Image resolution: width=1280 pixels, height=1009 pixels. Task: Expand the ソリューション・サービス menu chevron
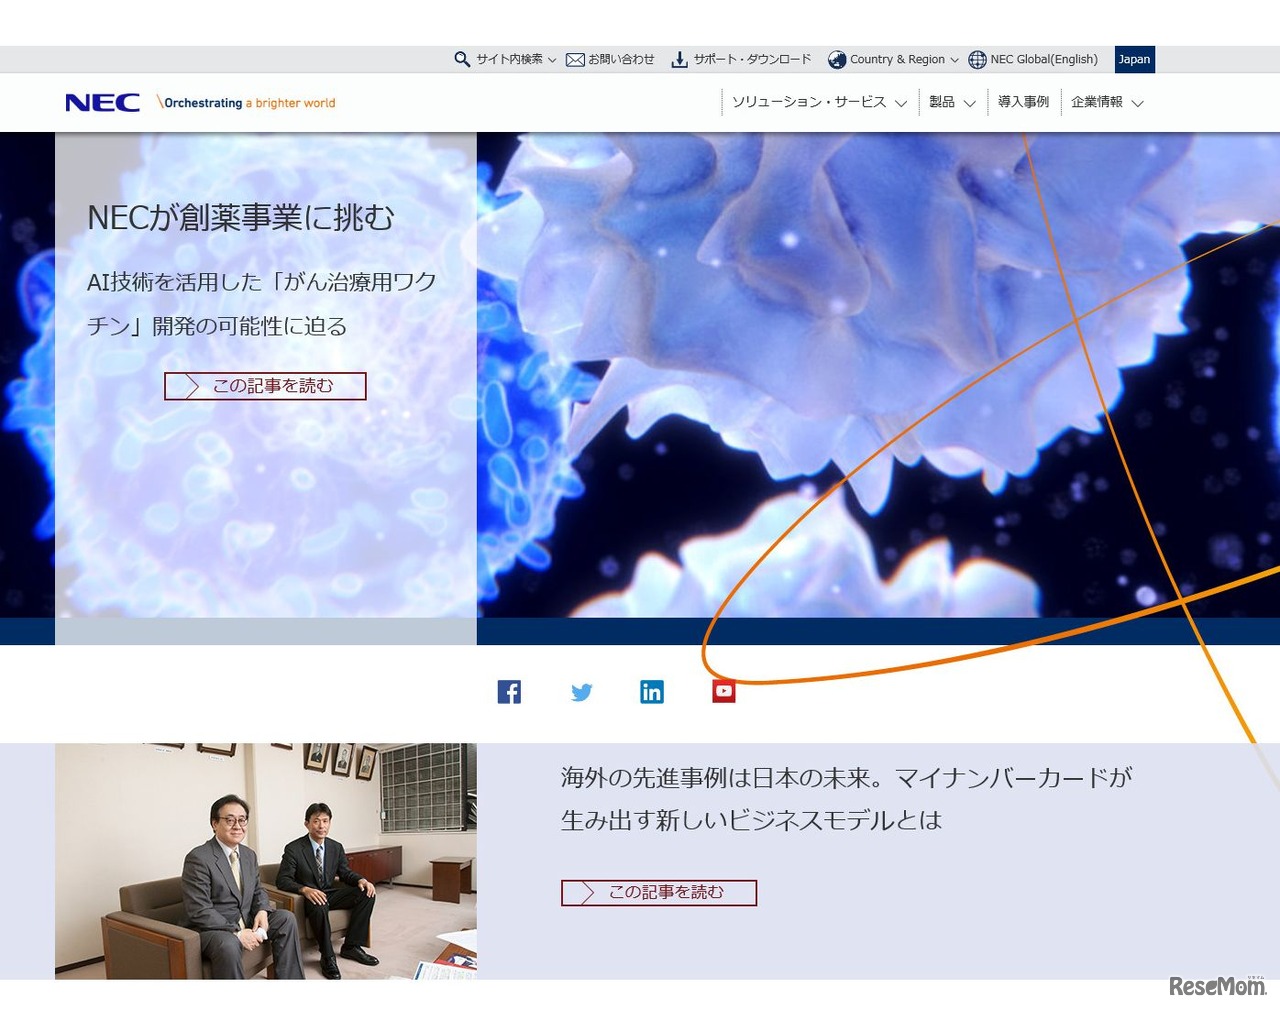pos(903,103)
